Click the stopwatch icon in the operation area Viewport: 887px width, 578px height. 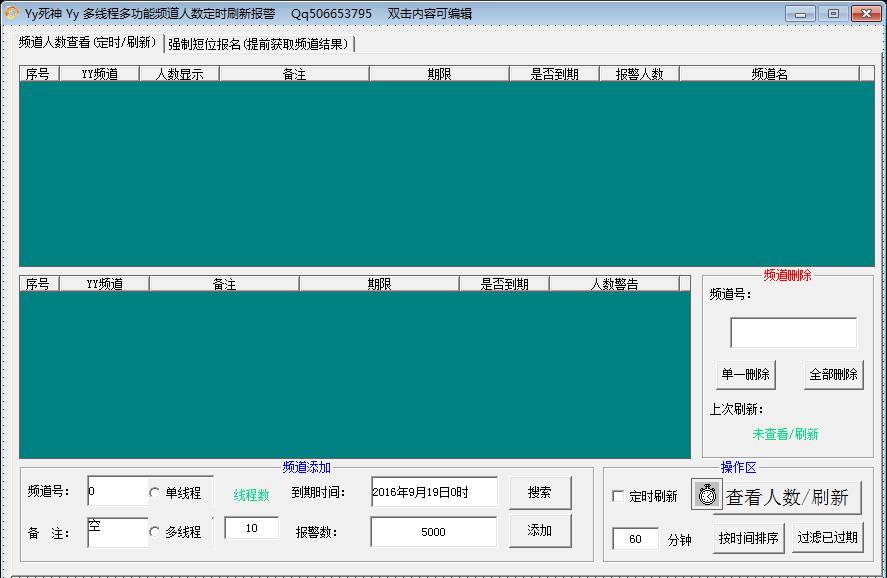[706, 496]
